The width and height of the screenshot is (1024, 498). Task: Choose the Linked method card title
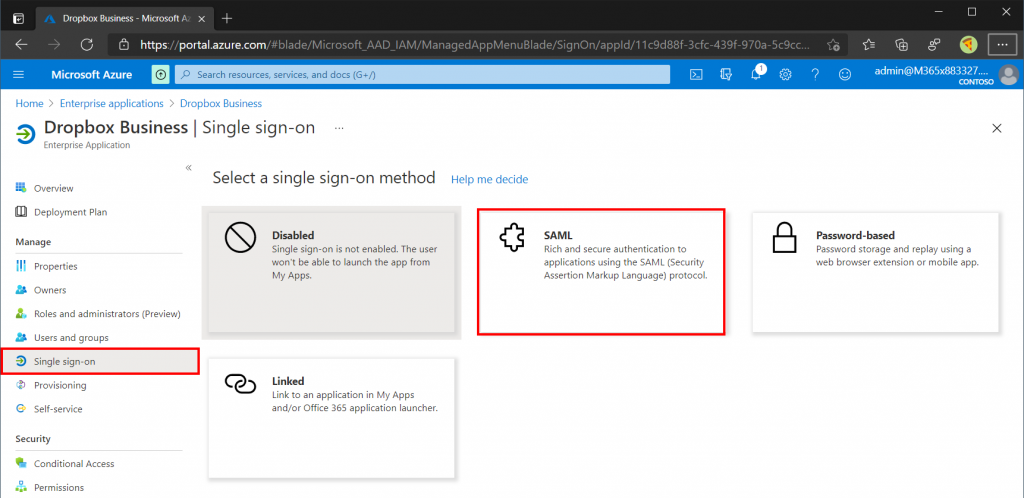(x=288, y=381)
